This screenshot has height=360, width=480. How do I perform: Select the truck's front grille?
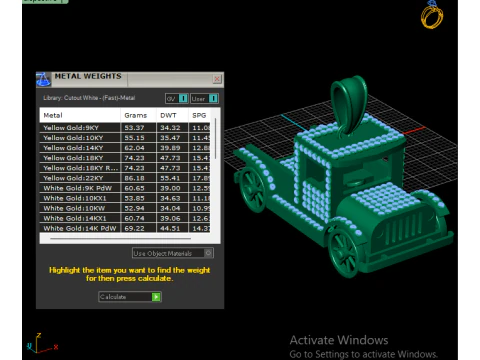tap(405, 229)
